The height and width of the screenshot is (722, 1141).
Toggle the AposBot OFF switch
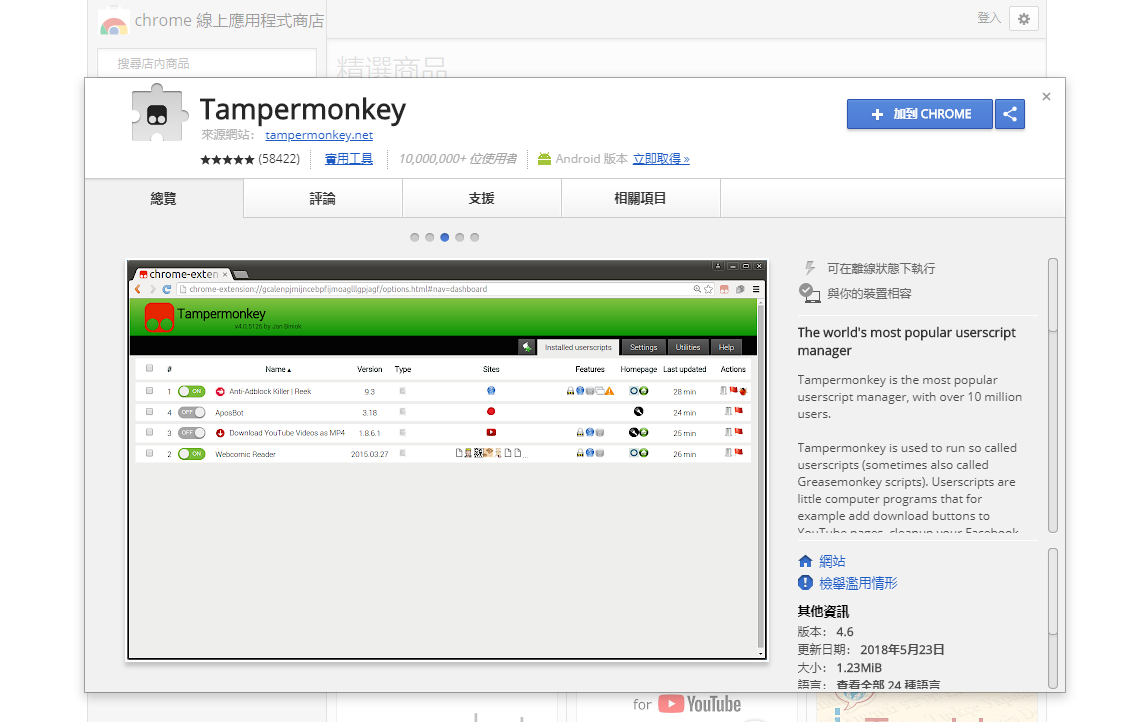[191, 413]
